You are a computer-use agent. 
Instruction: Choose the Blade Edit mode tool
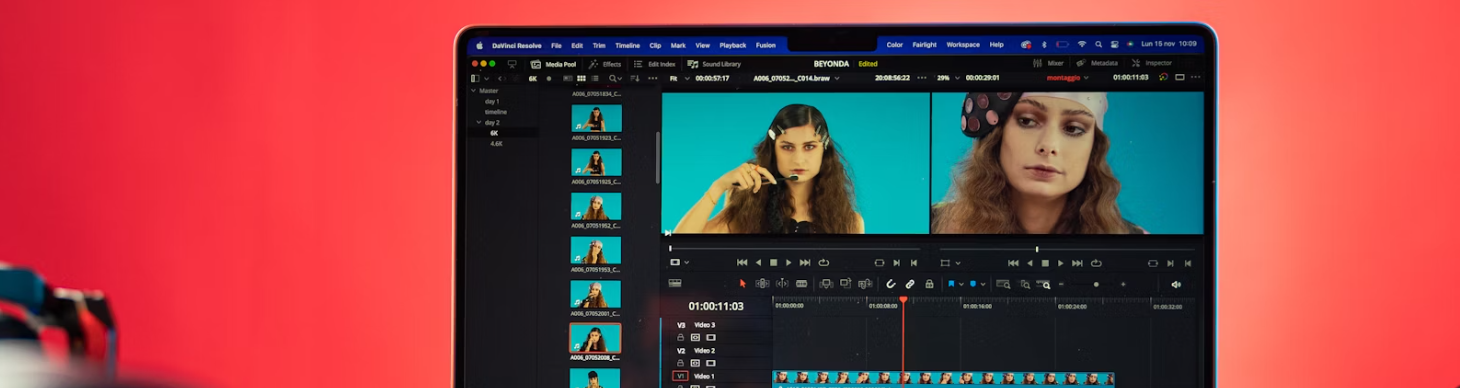coord(802,284)
